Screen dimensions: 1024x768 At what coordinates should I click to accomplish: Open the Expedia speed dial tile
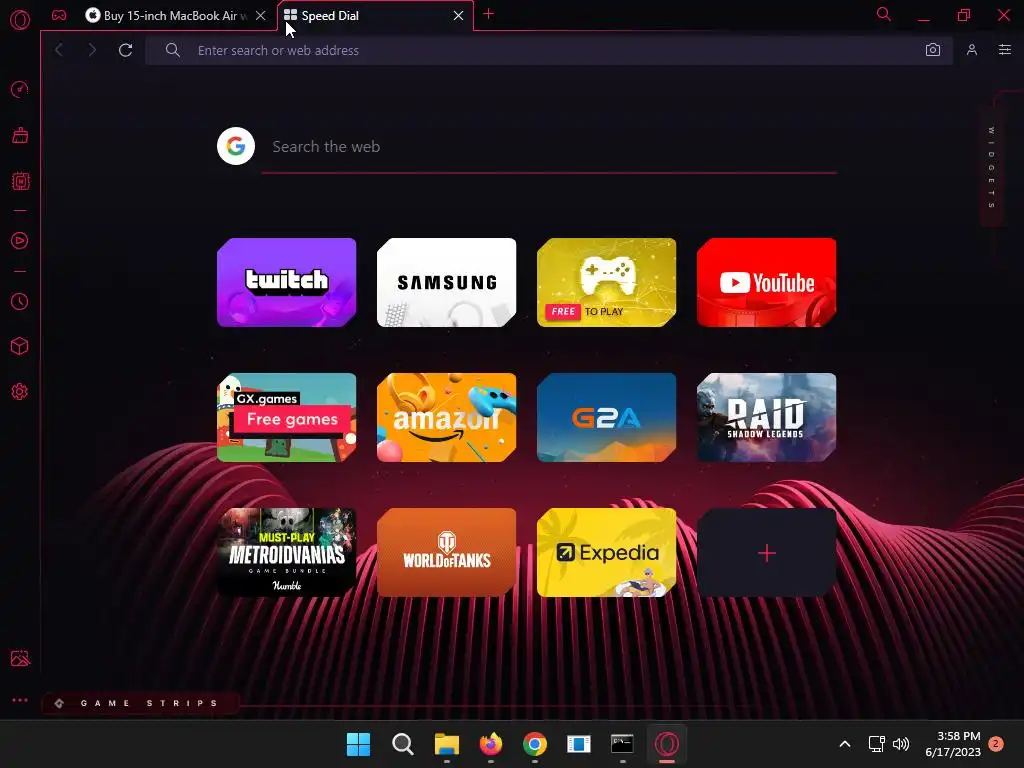[607, 552]
